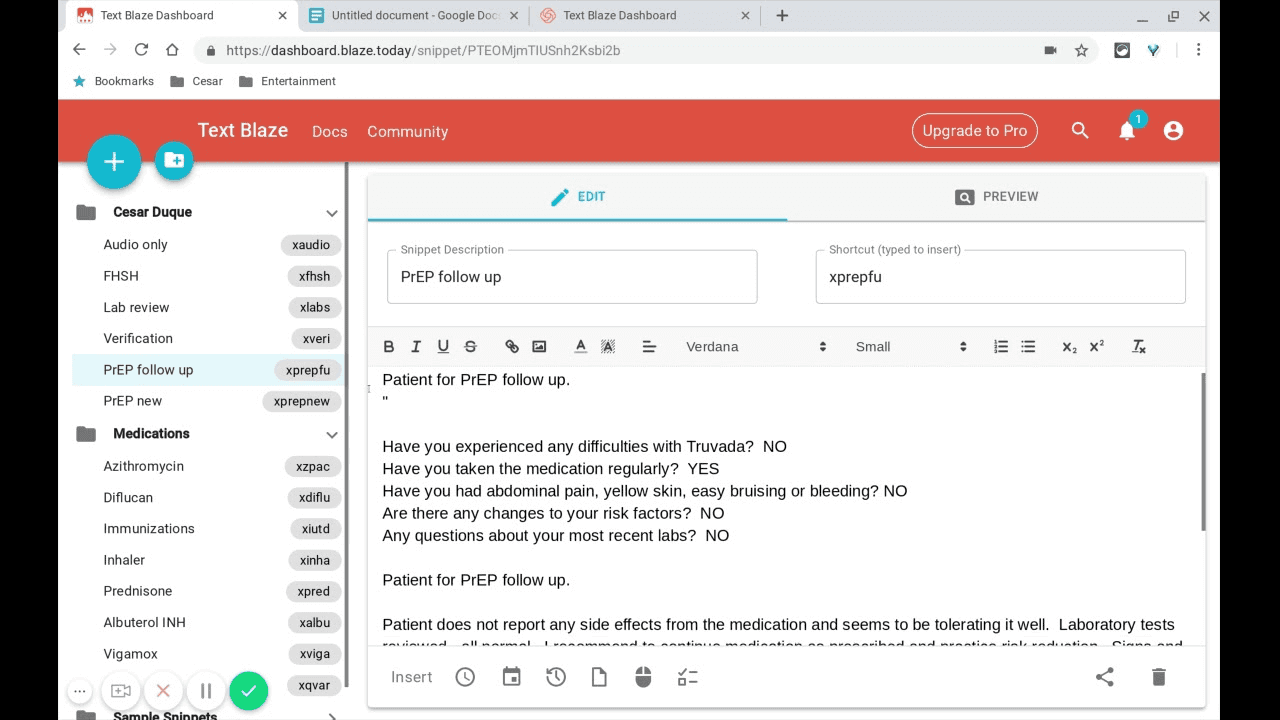1280x720 pixels.
Task: Collapse the Cesar Duque folder
Action: pyautogui.click(x=332, y=213)
